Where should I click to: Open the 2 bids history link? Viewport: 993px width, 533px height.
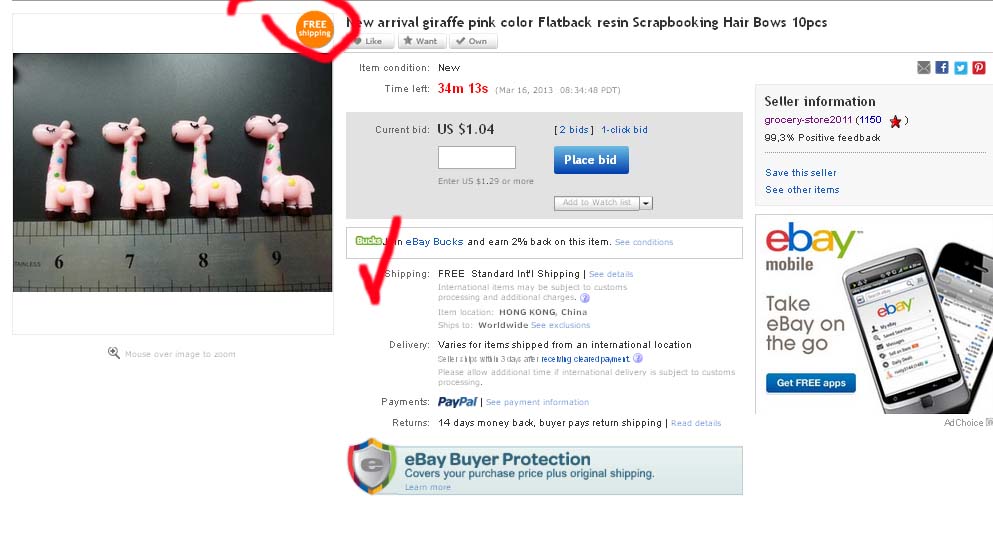pos(574,130)
